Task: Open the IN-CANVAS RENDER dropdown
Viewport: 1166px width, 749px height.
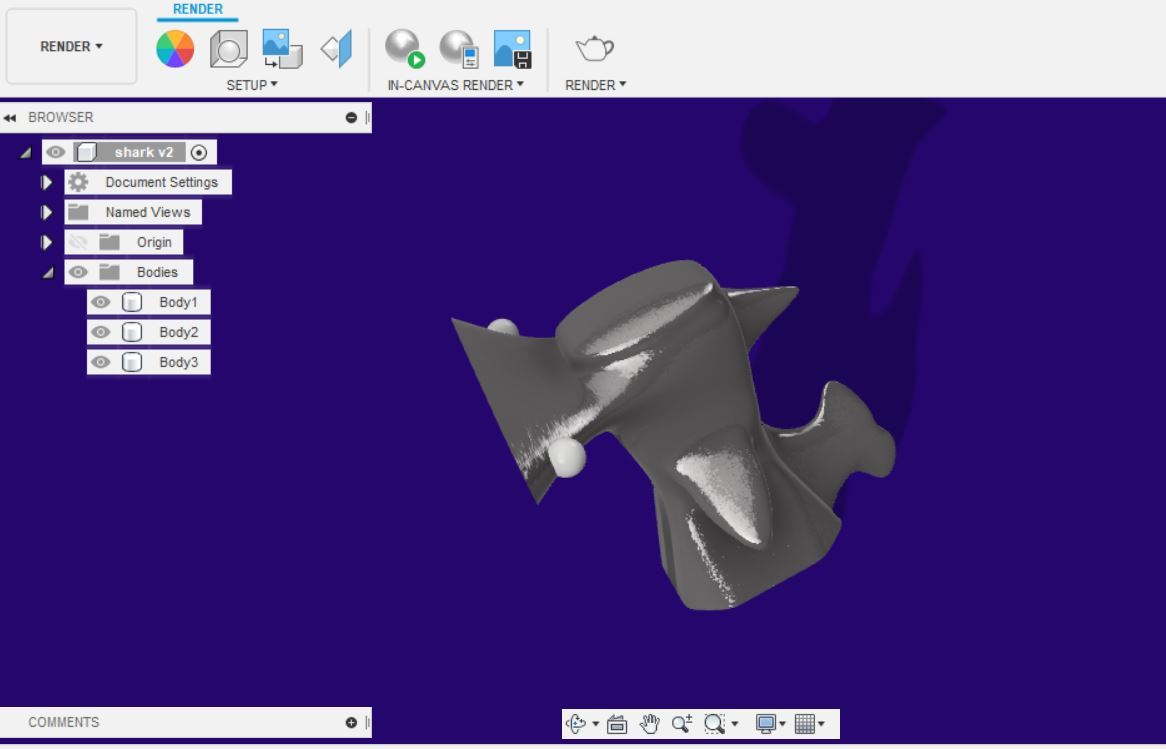Action: pos(455,85)
